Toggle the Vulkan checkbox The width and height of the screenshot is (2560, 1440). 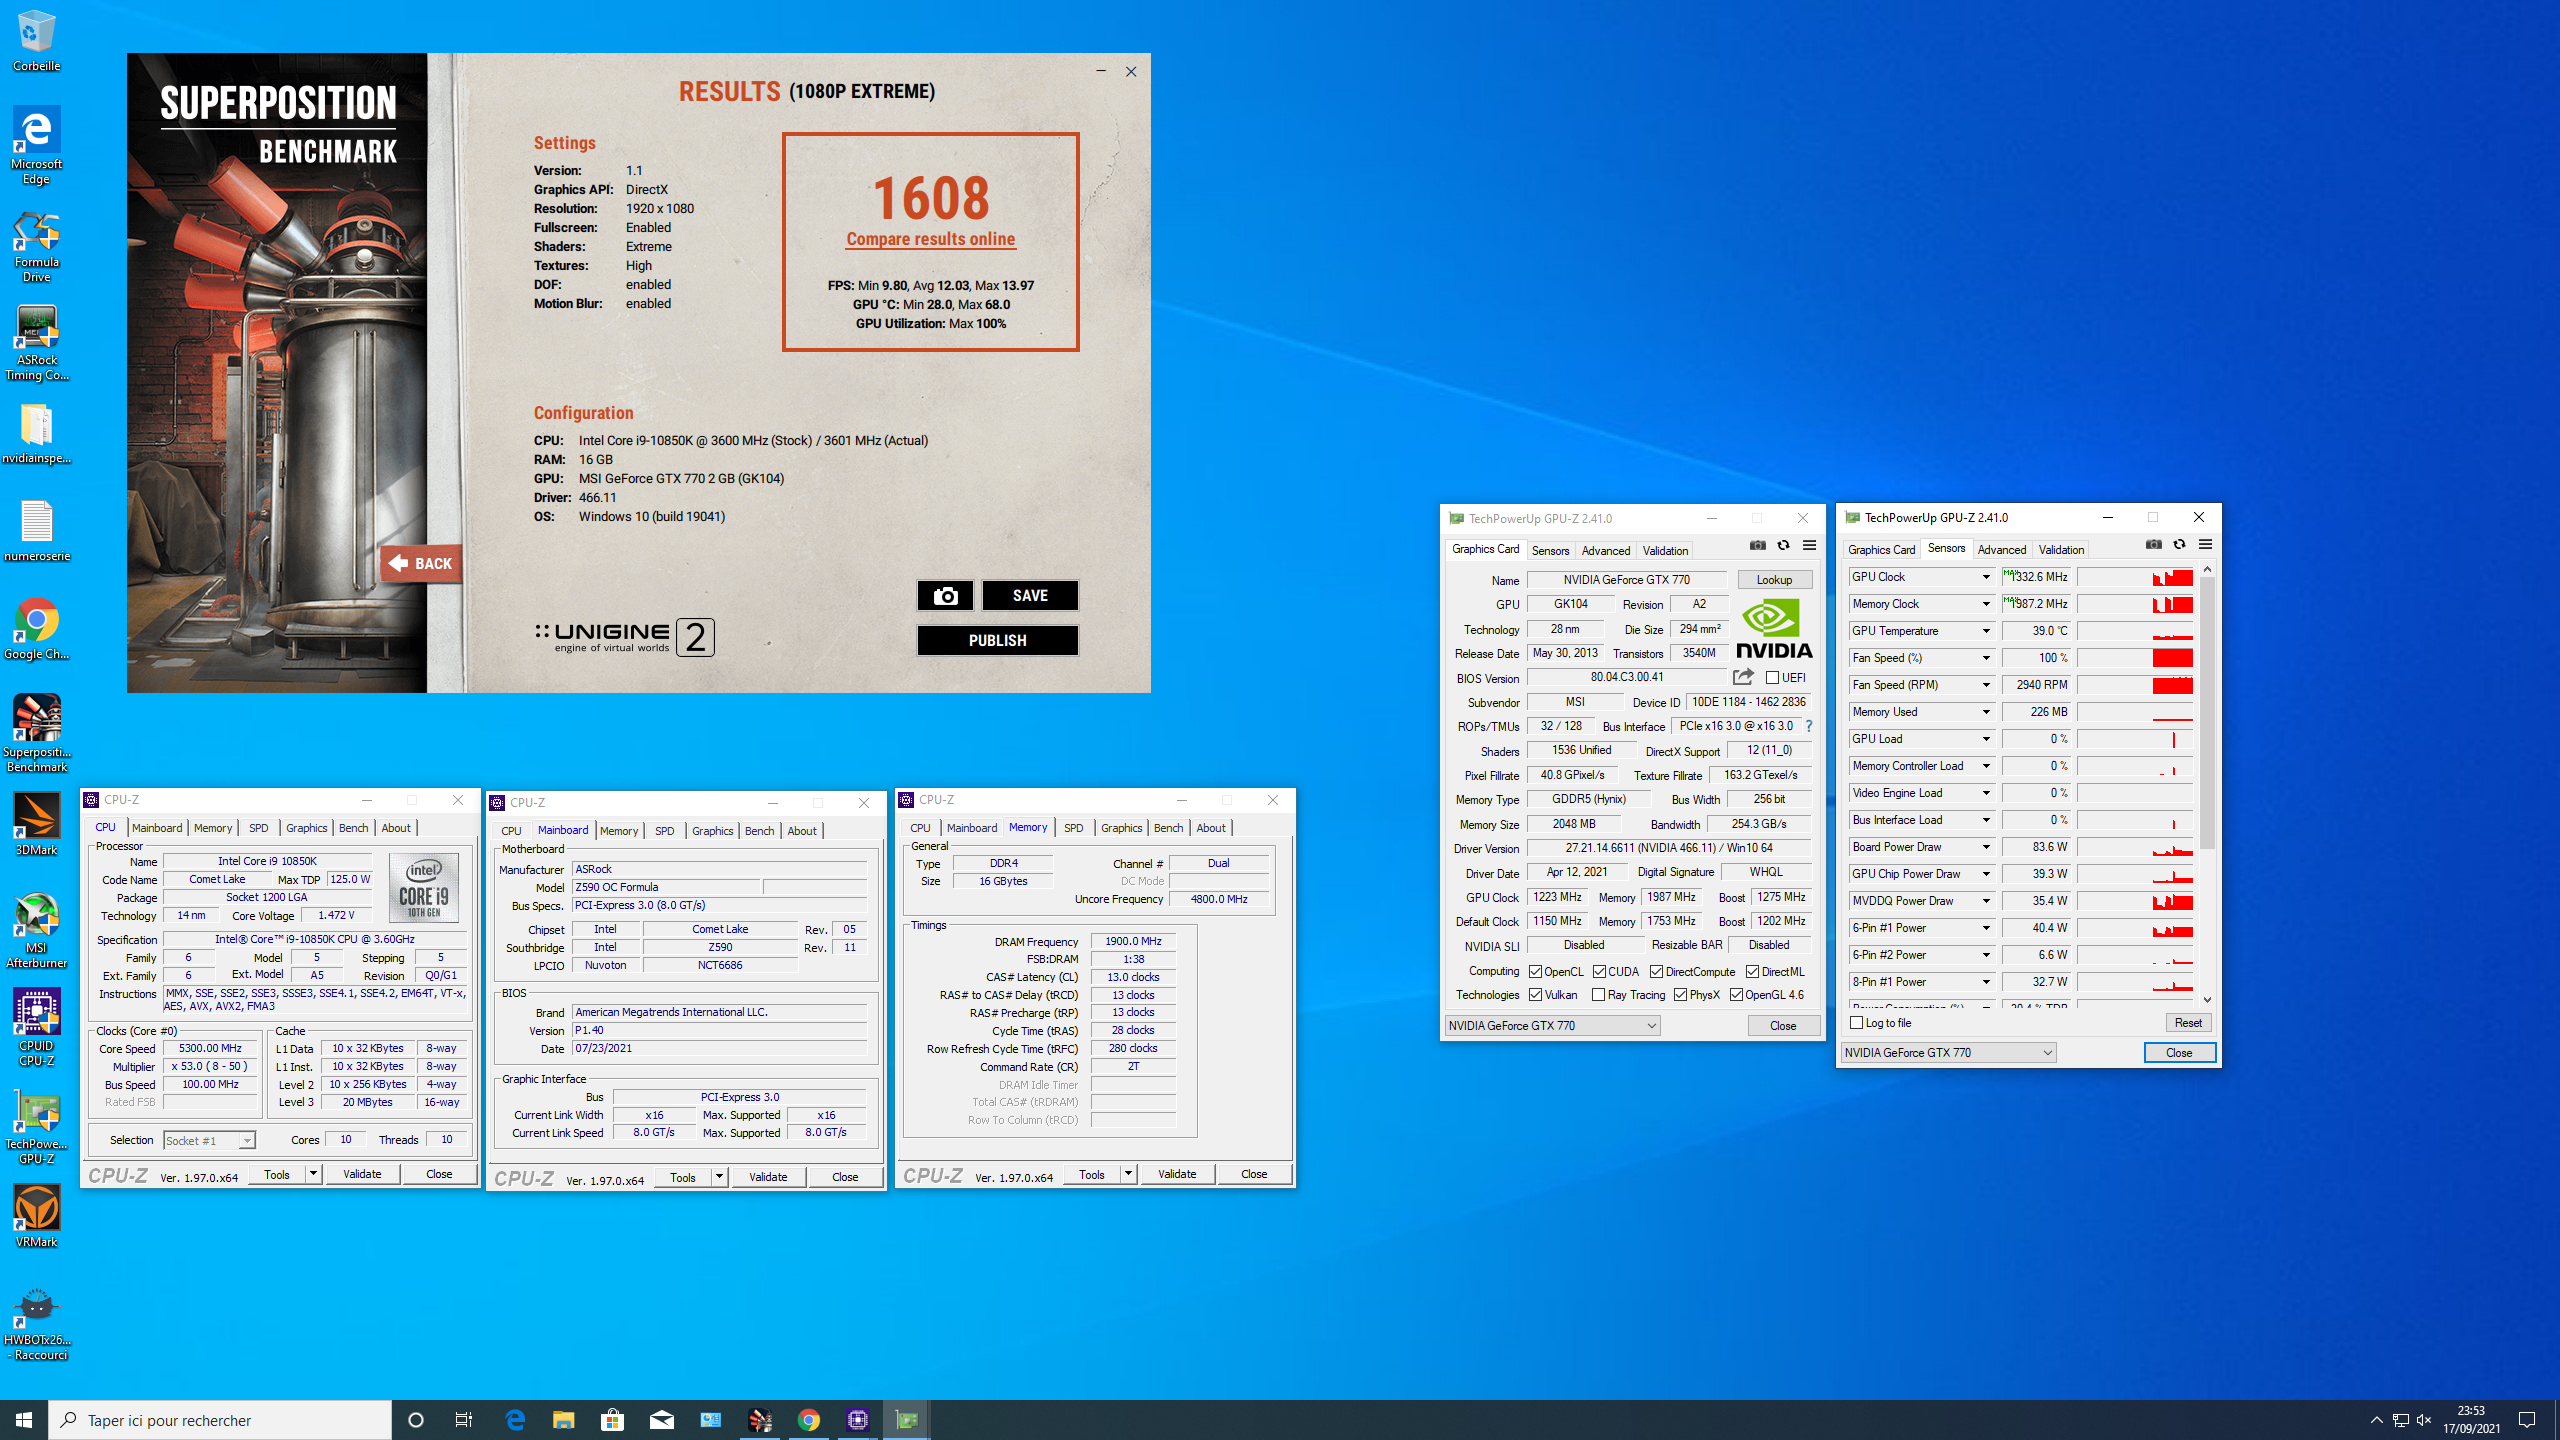tap(1535, 995)
